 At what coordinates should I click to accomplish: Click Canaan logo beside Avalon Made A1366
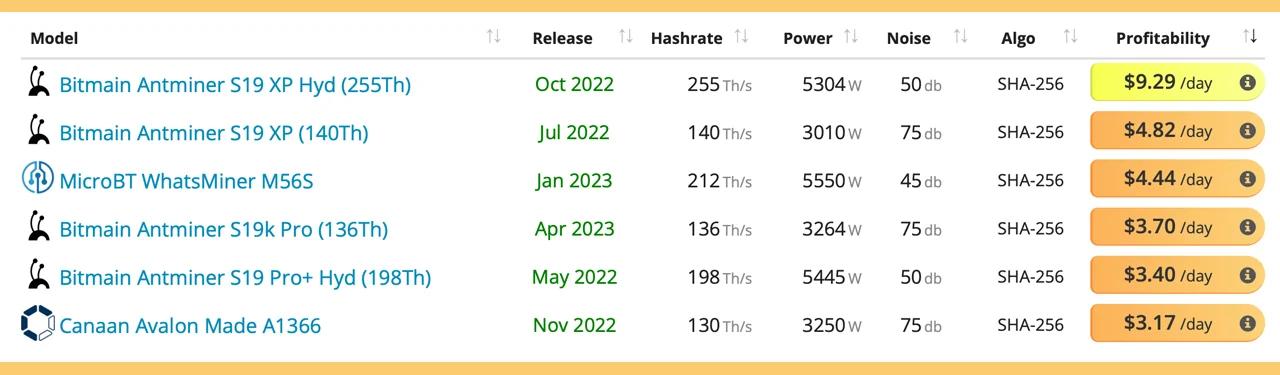[x=38, y=324]
